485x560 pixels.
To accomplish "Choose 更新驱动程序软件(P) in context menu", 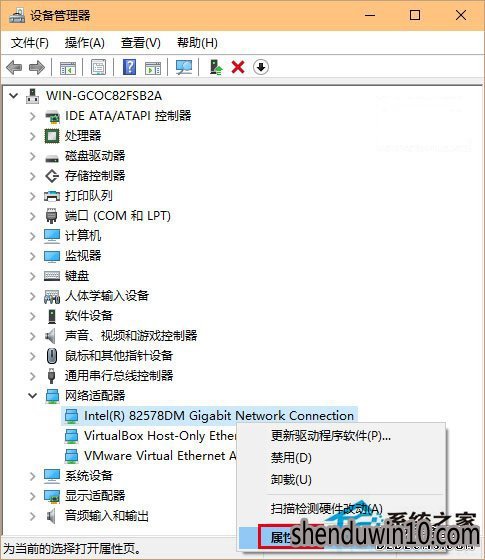I will 331,436.
